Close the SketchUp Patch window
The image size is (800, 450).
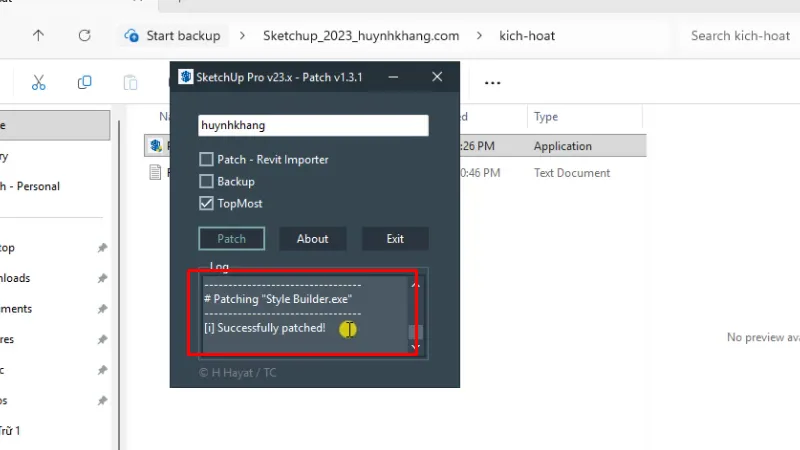[437, 77]
